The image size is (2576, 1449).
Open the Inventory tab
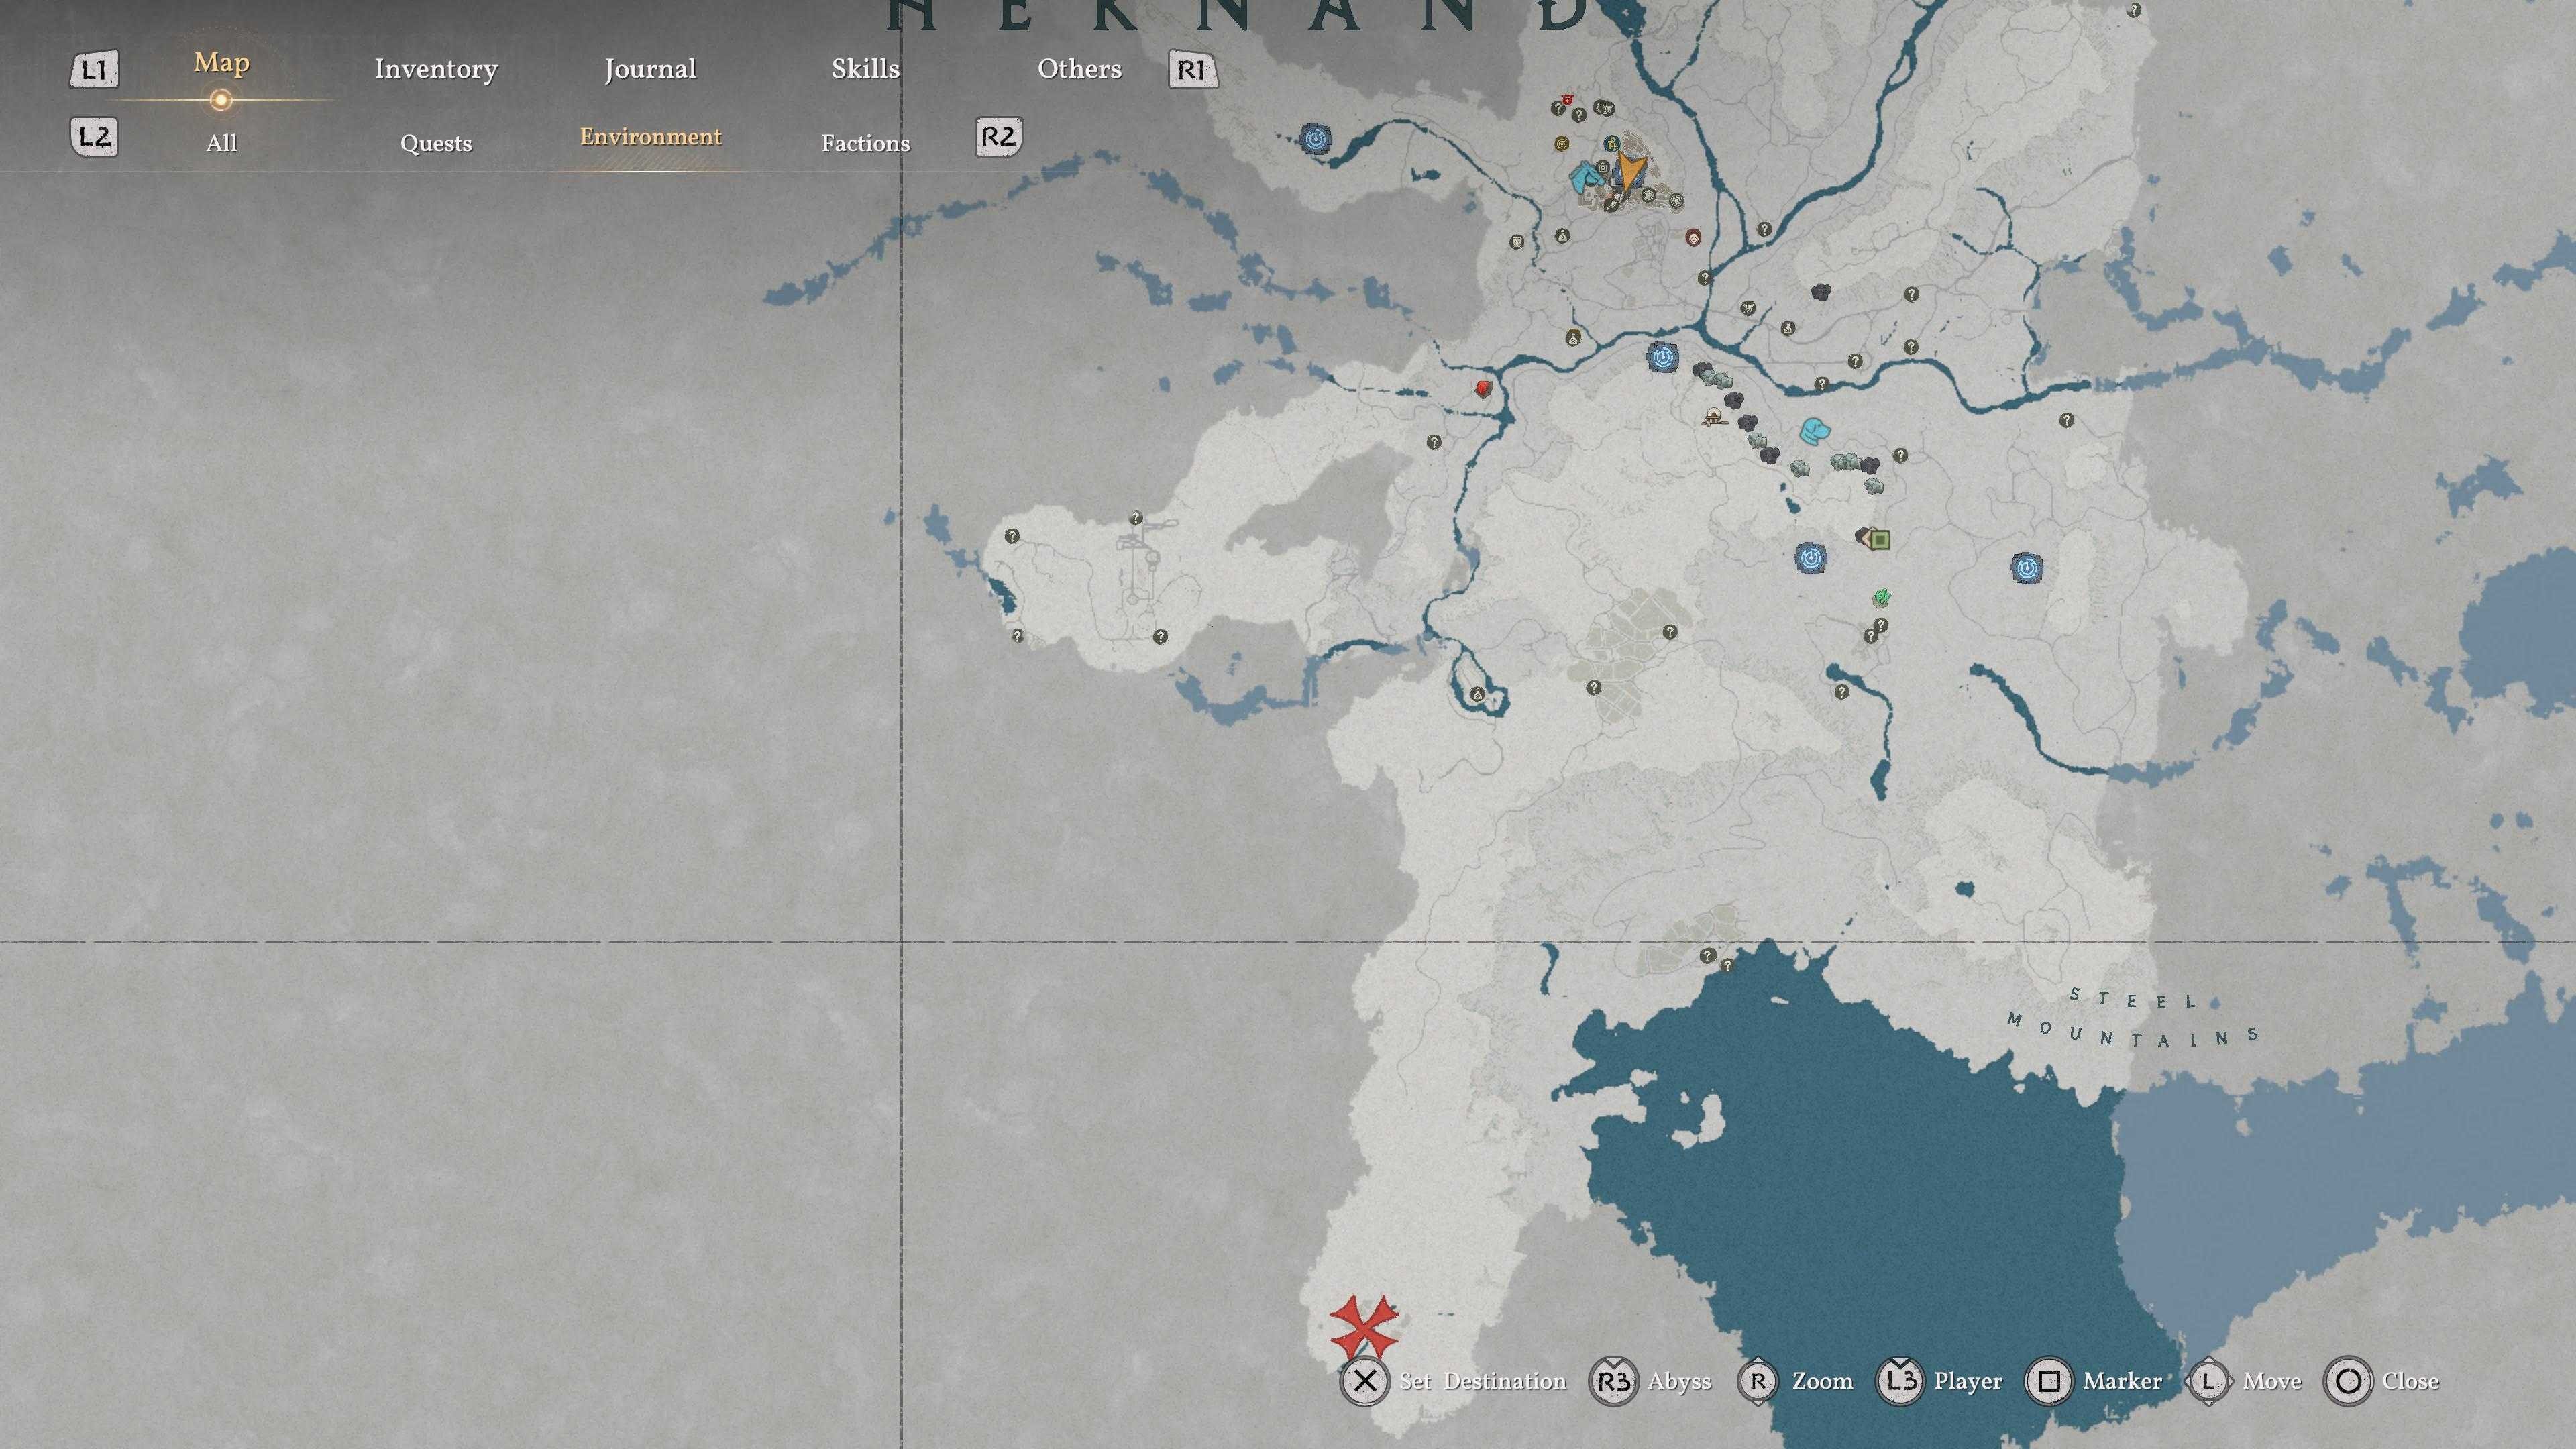[x=435, y=69]
